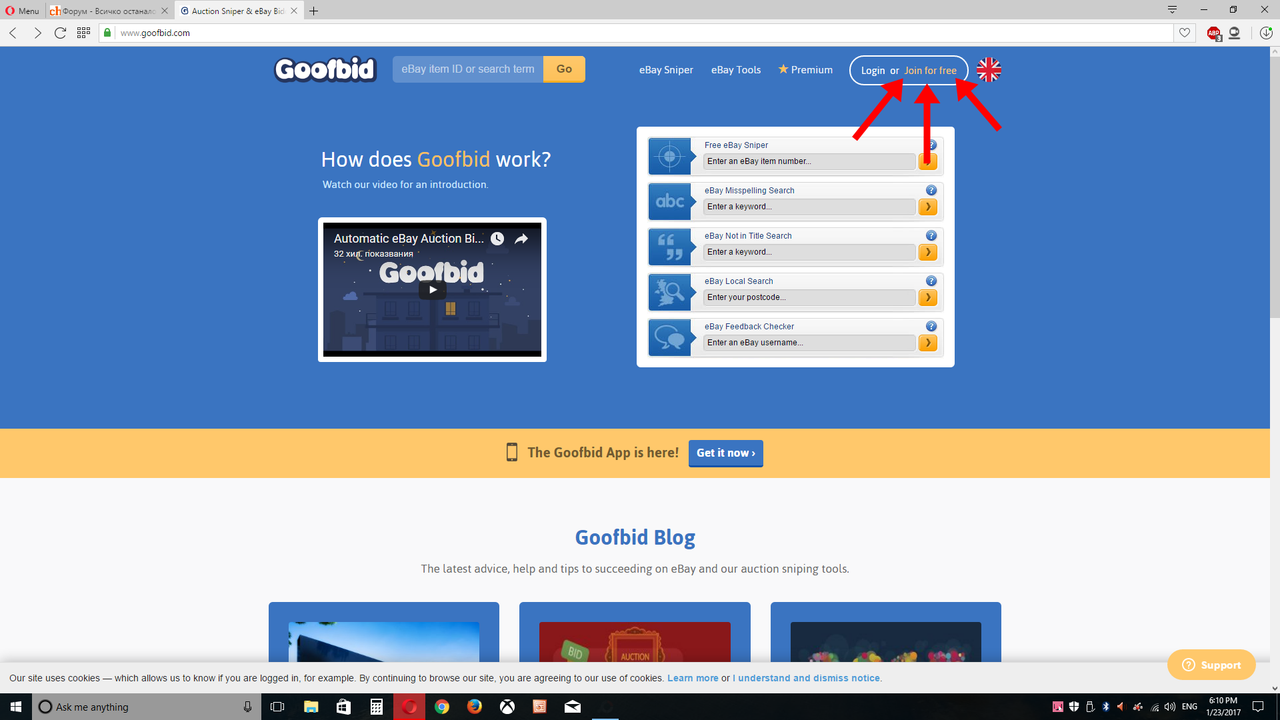
Task: Open the Action Center notifications icon
Action: pyautogui.click(x=1258, y=707)
